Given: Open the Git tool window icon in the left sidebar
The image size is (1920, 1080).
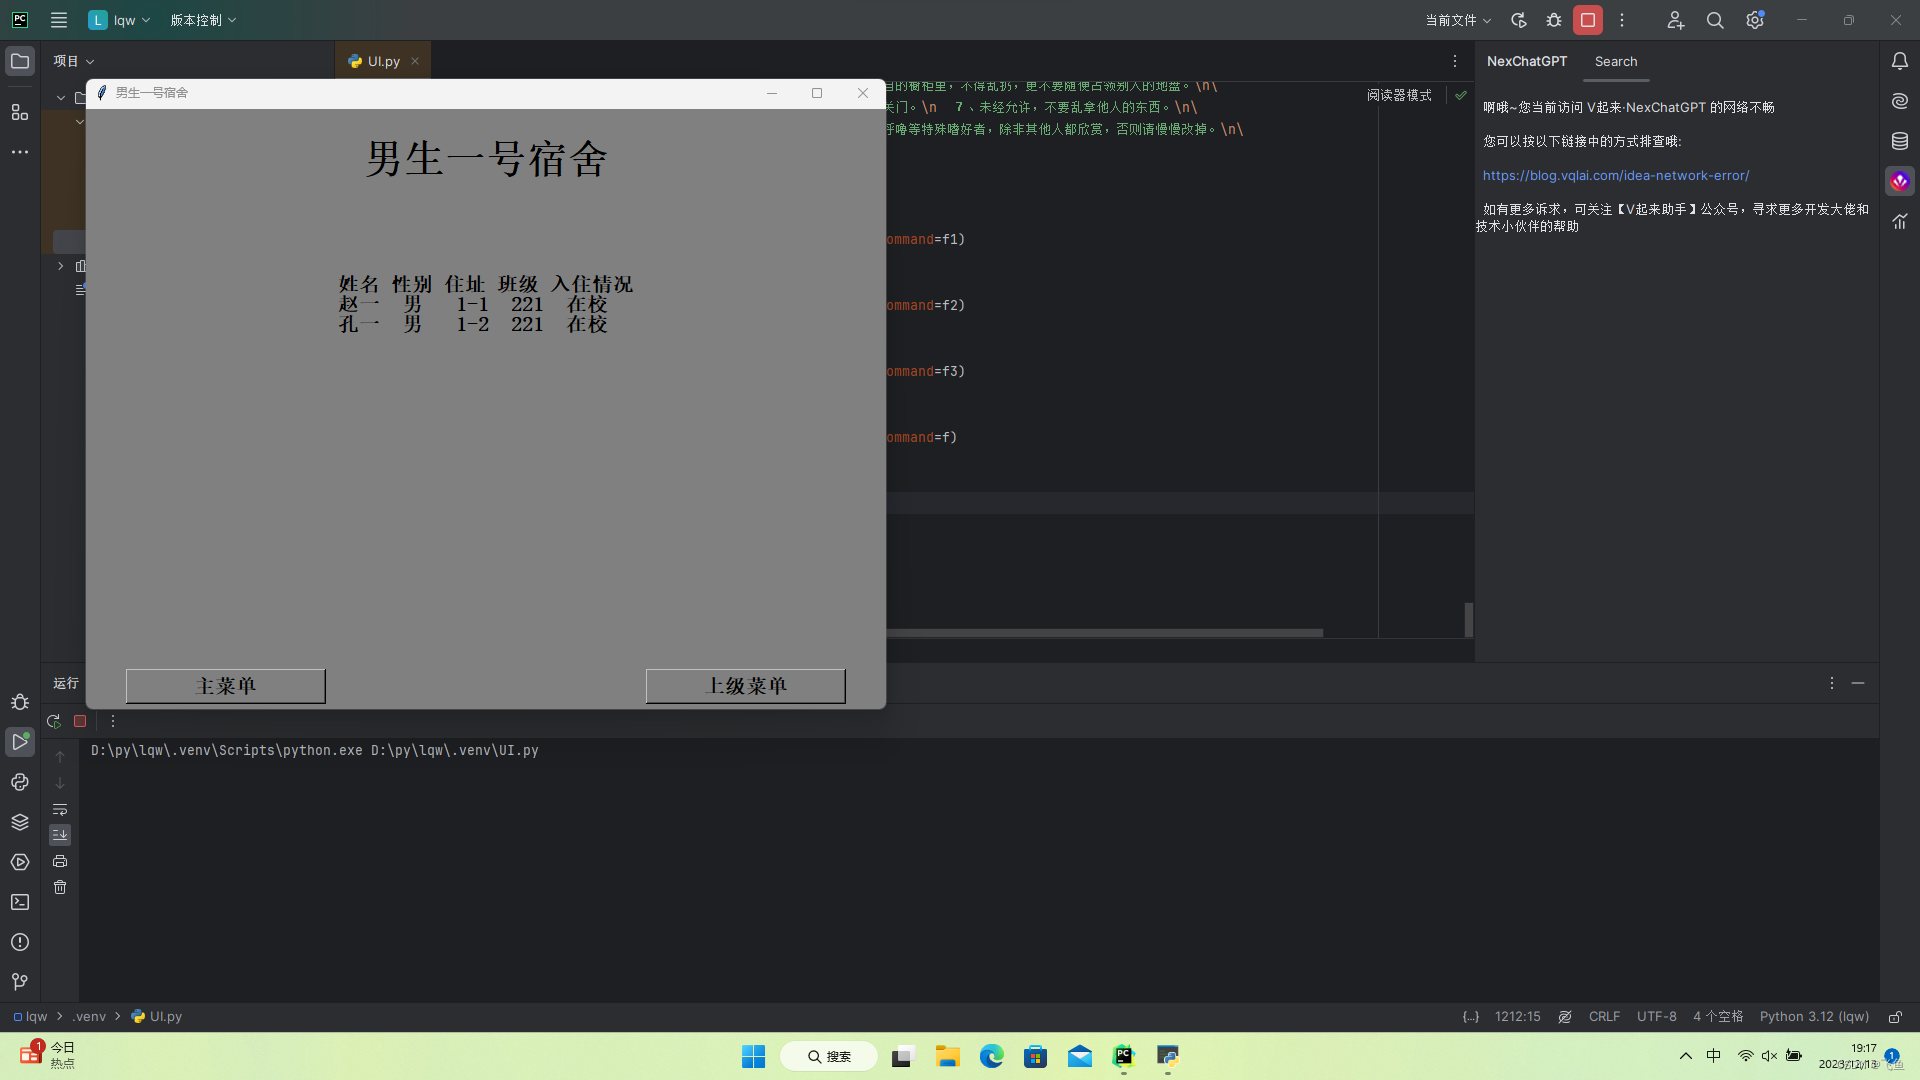Looking at the screenshot, I should [x=20, y=982].
